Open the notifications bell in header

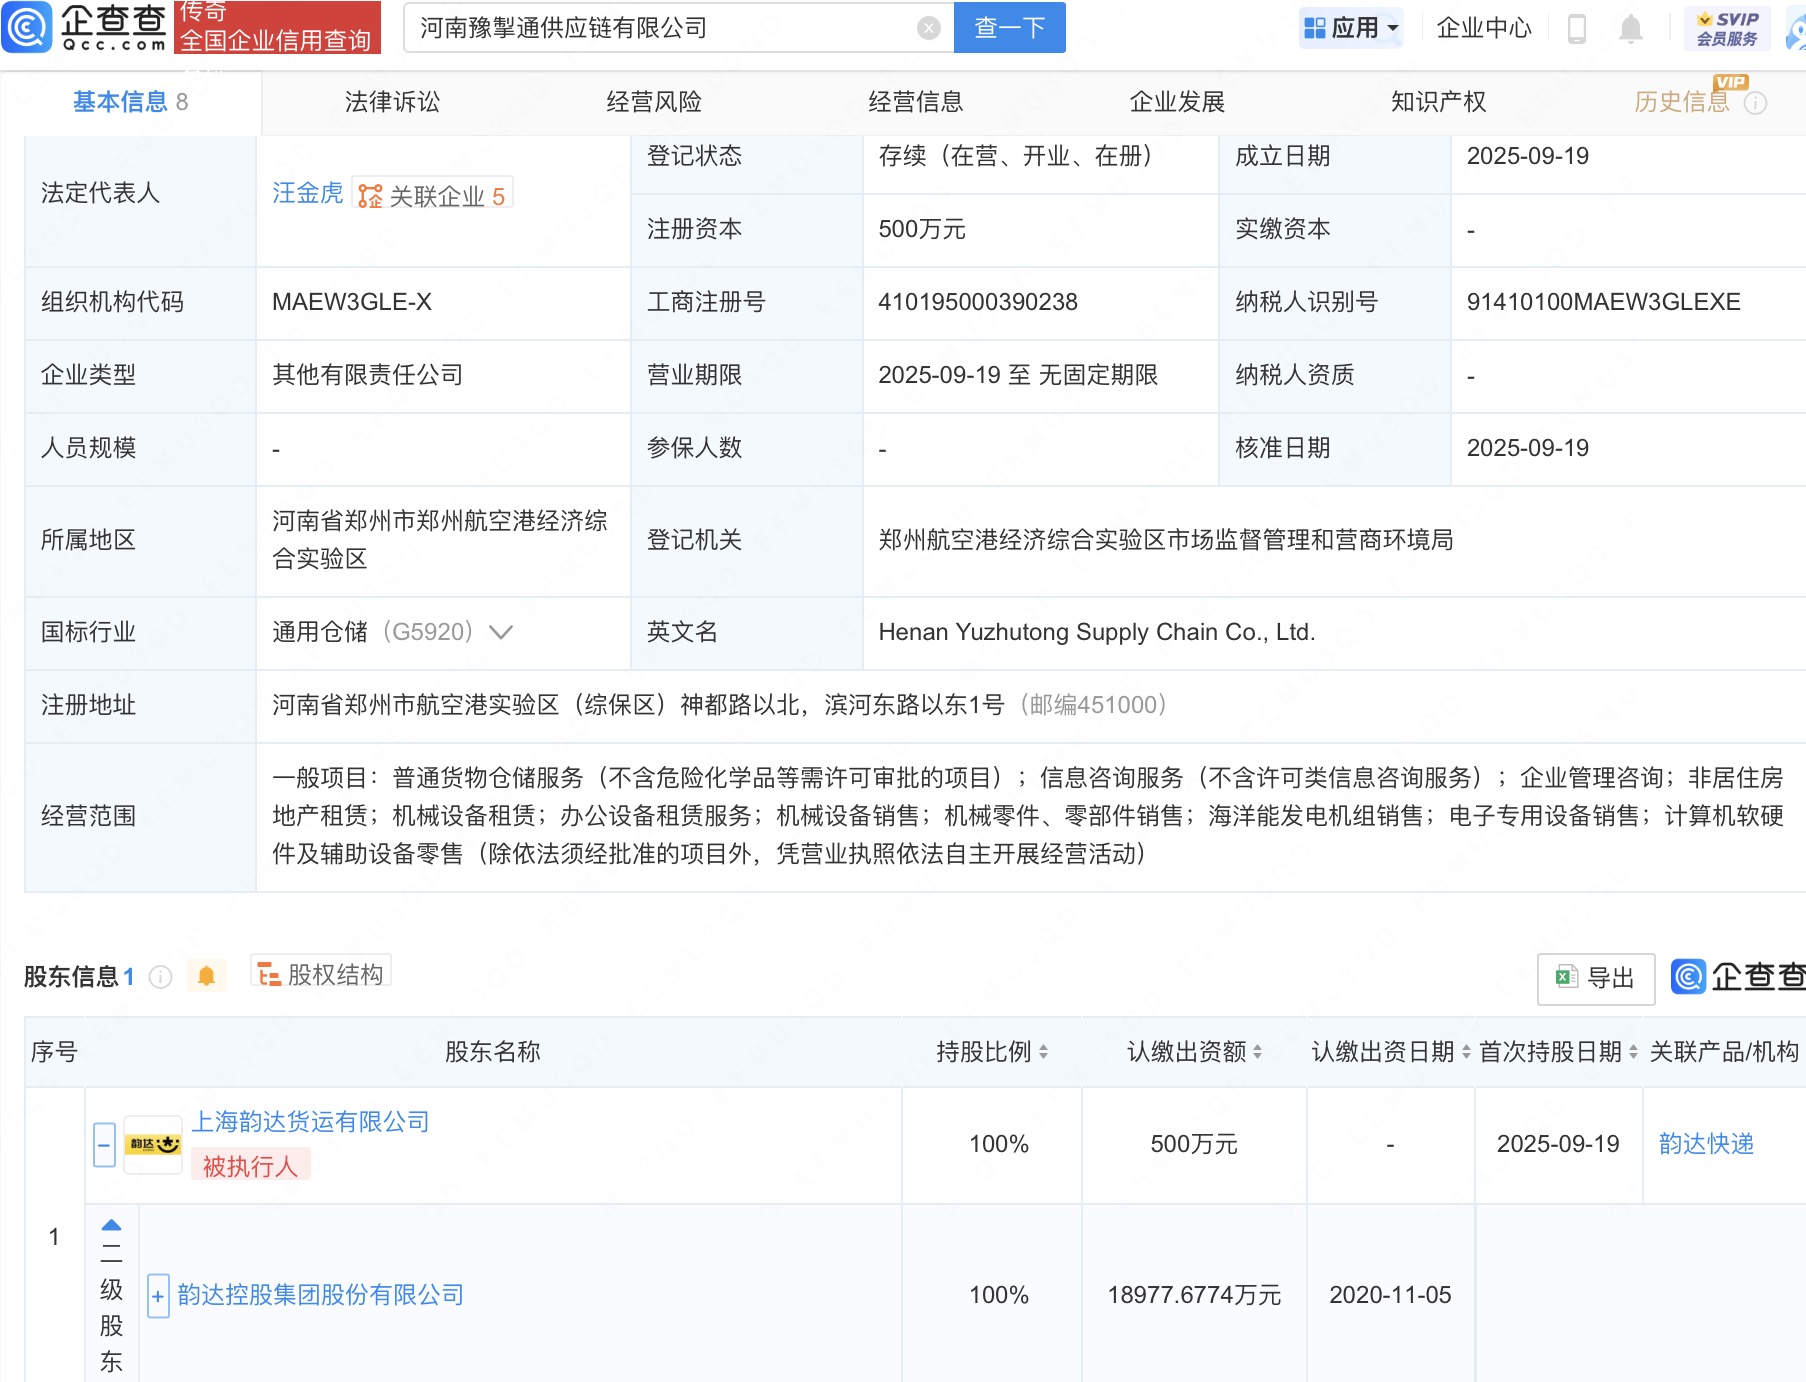coord(1630,28)
